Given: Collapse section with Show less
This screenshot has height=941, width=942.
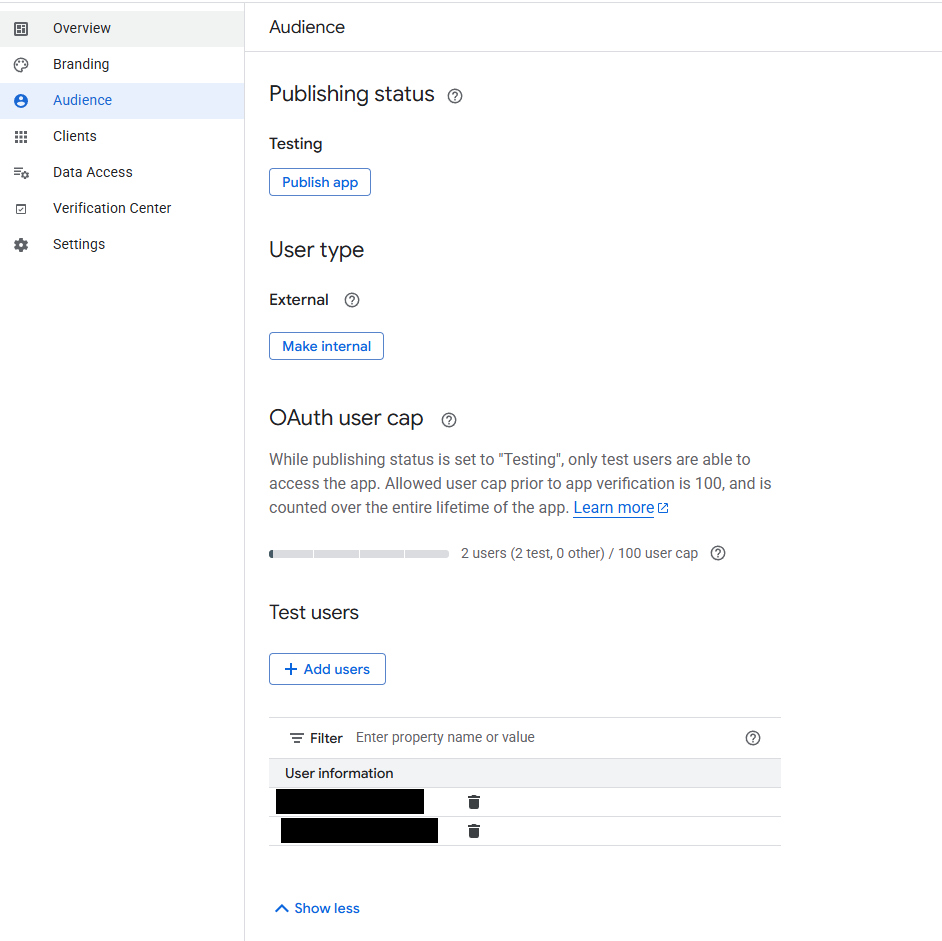Looking at the screenshot, I should [317, 908].
